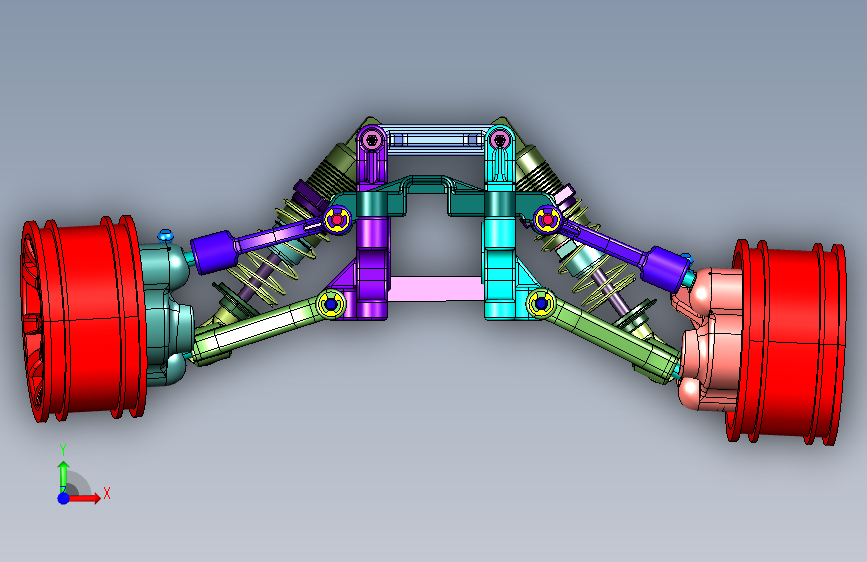This screenshot has height=562, width=867.
Task: Select the right red wheel rim
Action: point(786,342)
